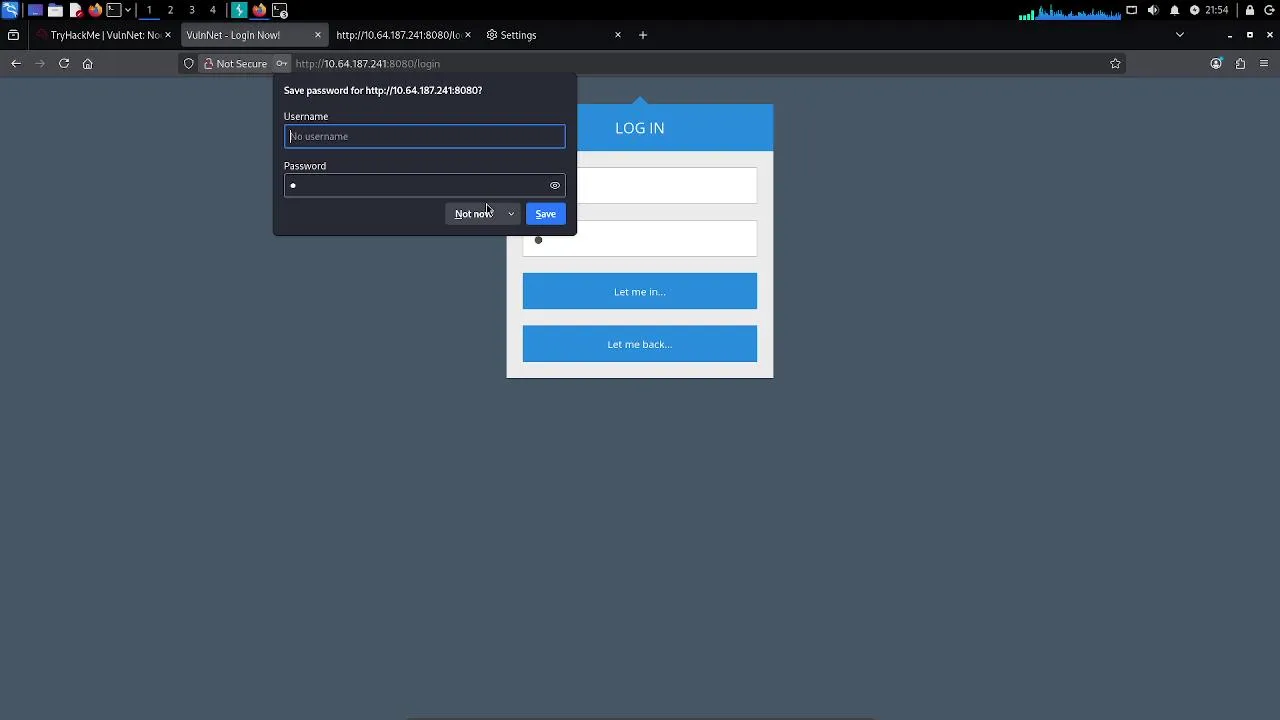Open the terminal emulator launcher
Image resolution: width=1280 pixels, height=720 pixels.
coord(114,10)
